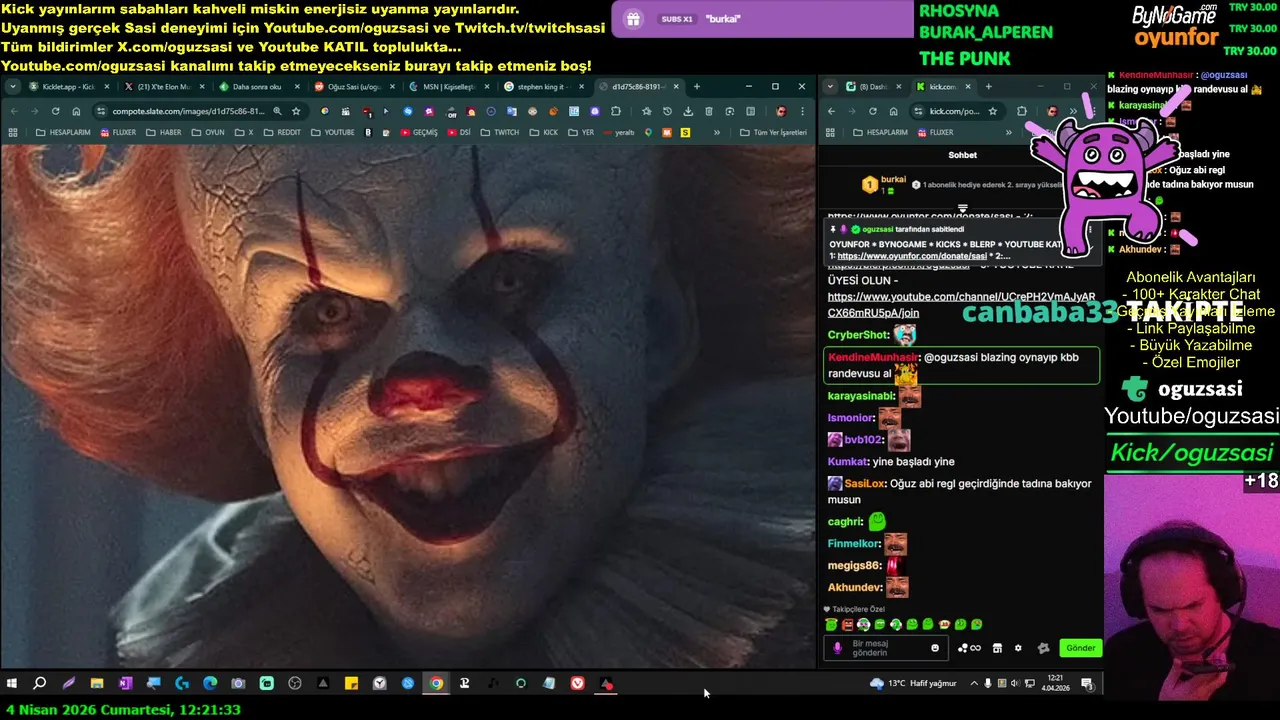Image resolution: width=1280 pixels, height=720 pixels.
Task: Expand hidden bookmarks chevron in left browser
Action: [x=716, y=132]
